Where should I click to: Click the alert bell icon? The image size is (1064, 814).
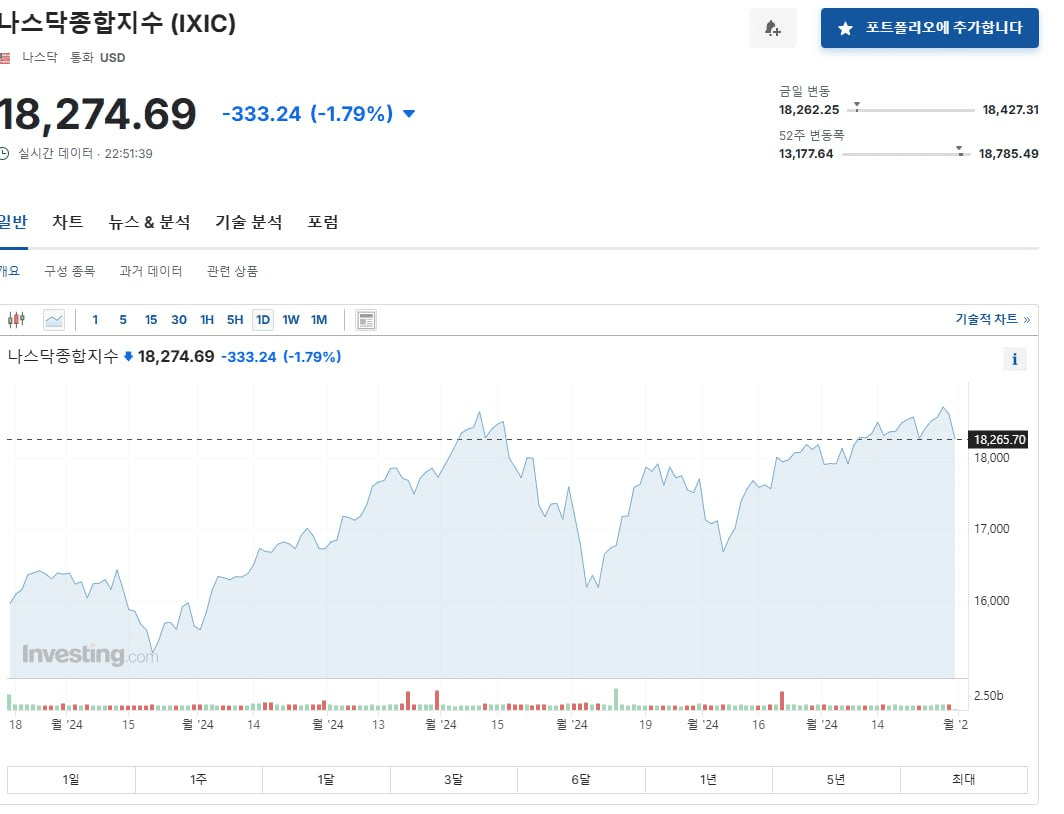[x=772, y=28]
